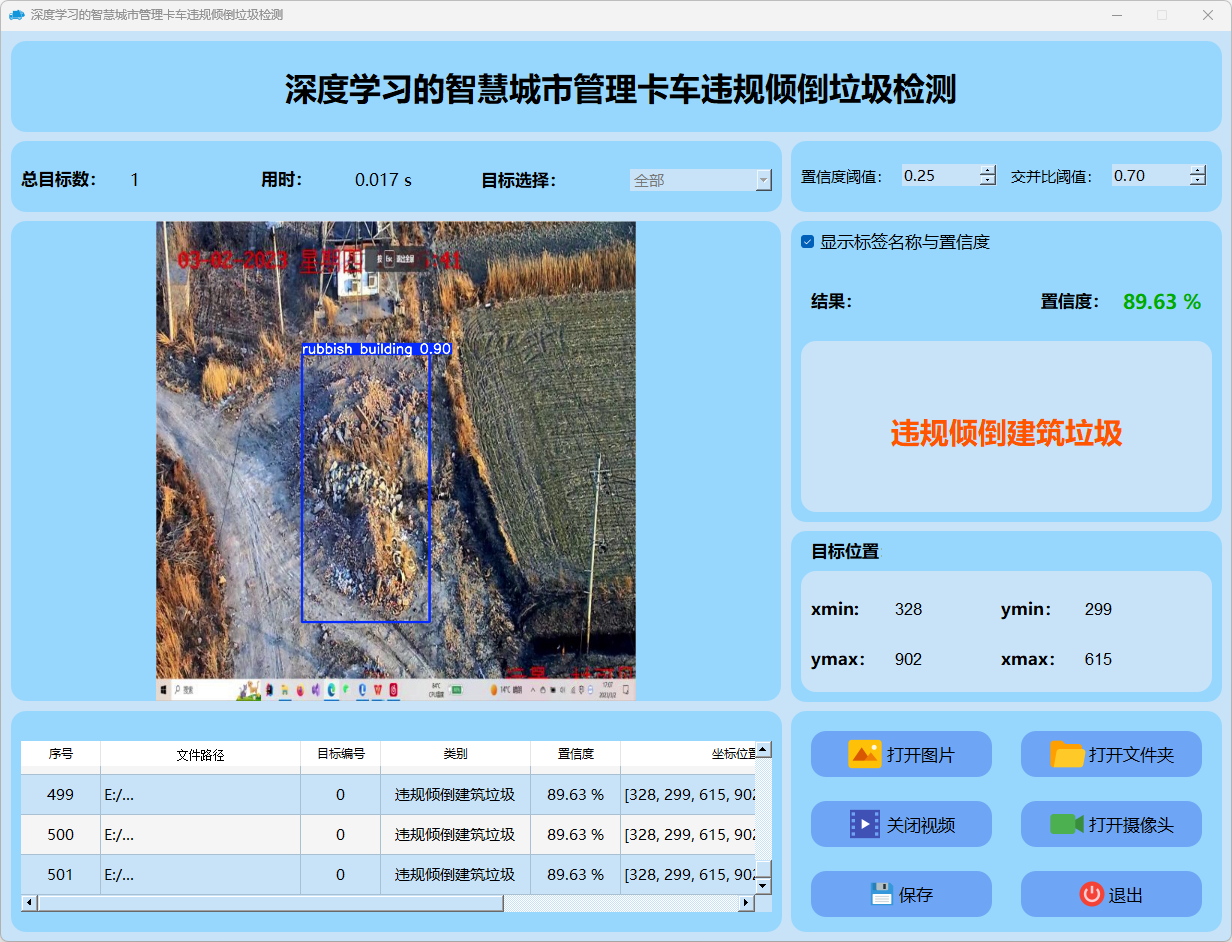Click the table's vertical scrollbar down arrow
The width and height of the screenshot is (1232, 942).
pos(763,885)
